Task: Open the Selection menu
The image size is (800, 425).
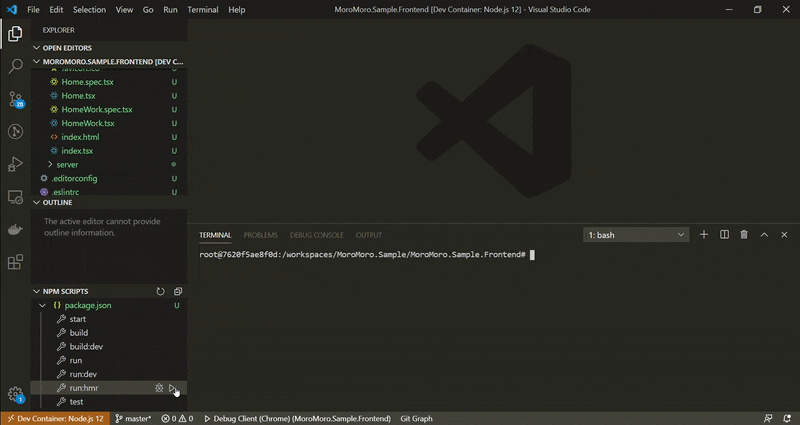Action: tap(89, 10)
